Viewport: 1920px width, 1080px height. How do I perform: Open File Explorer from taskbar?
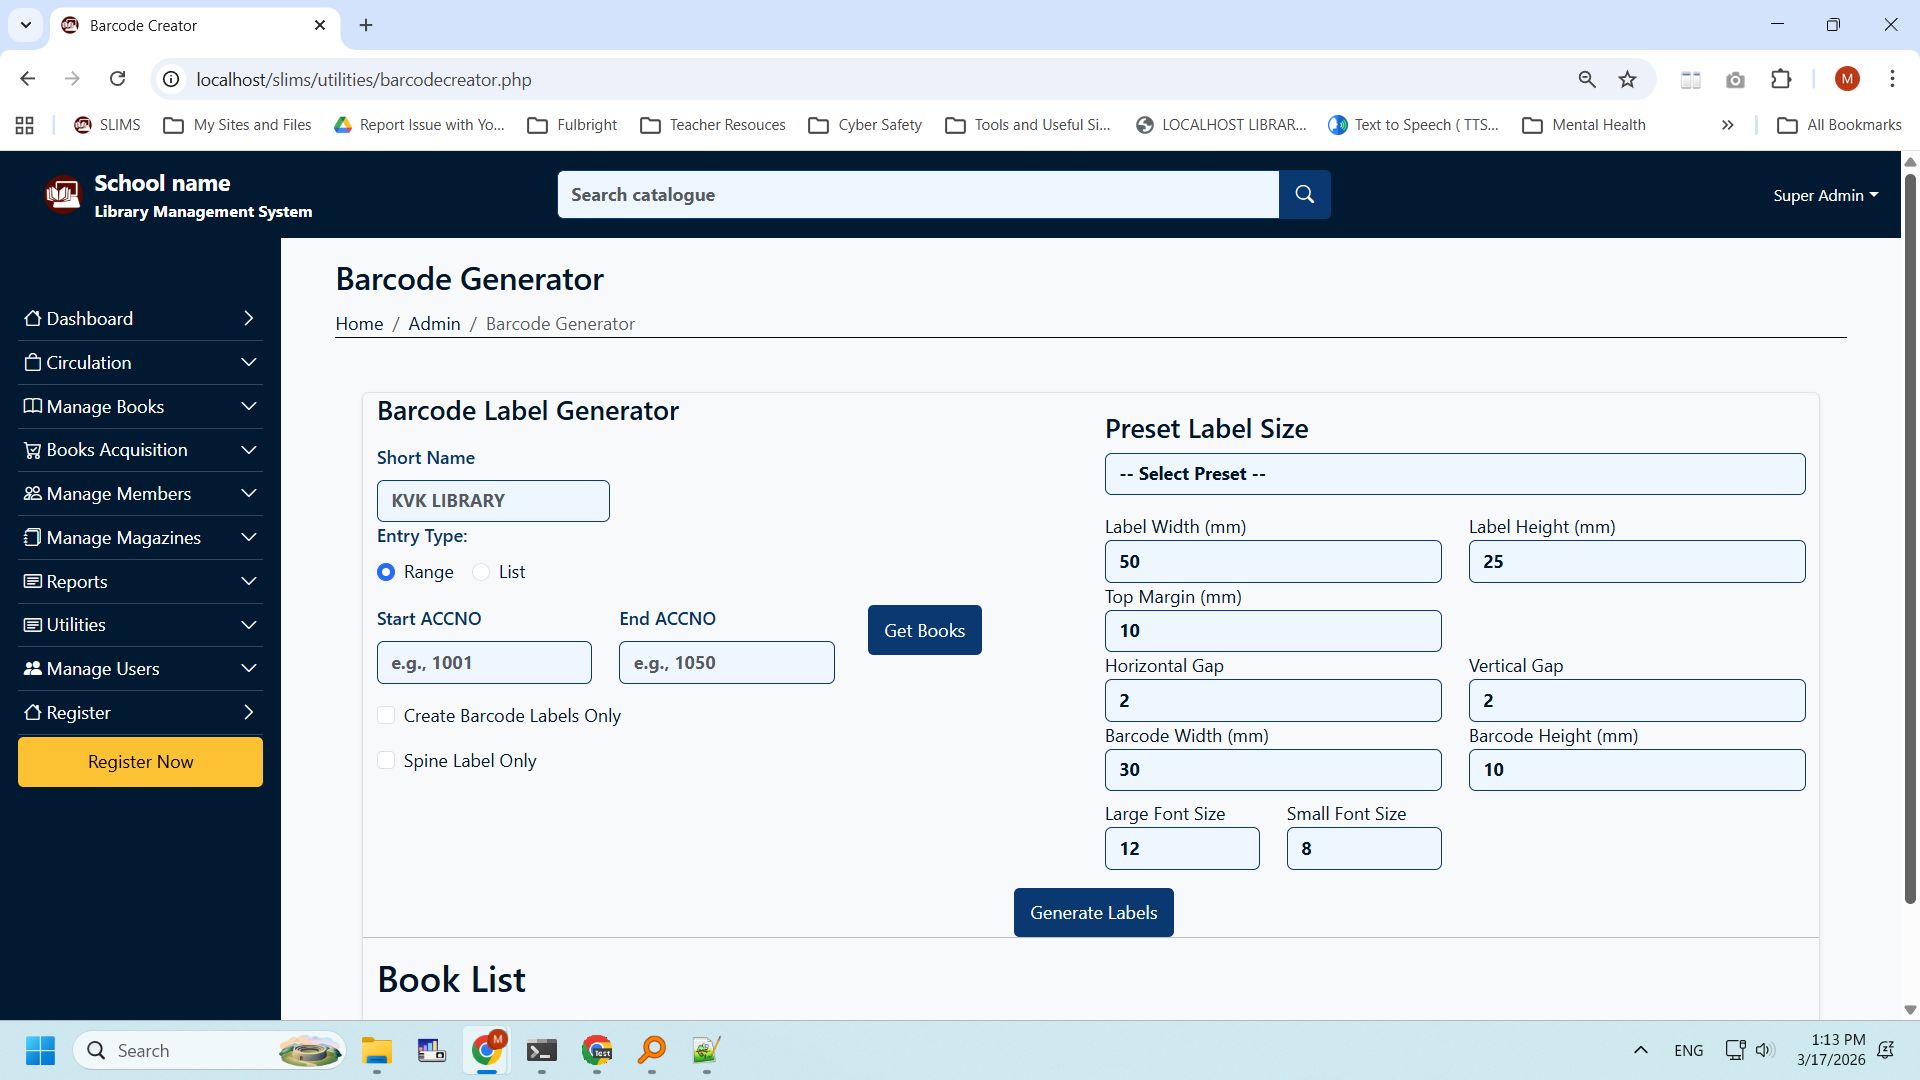pyautogui.click(x=377, y=1050)
